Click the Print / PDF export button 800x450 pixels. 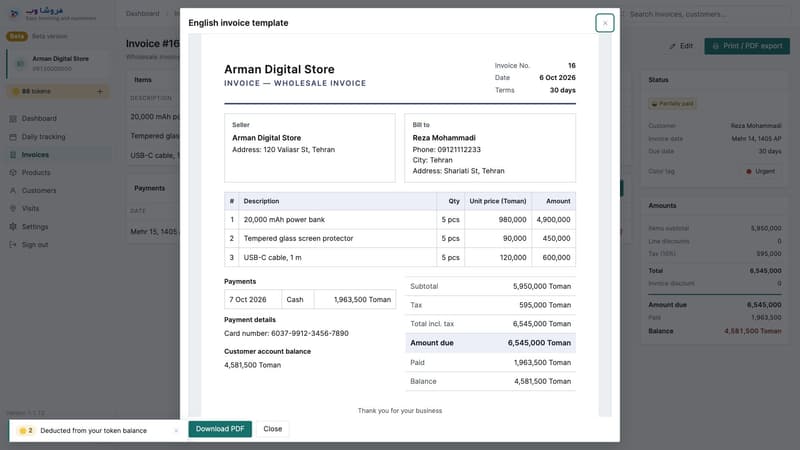[x=747, y=46]
